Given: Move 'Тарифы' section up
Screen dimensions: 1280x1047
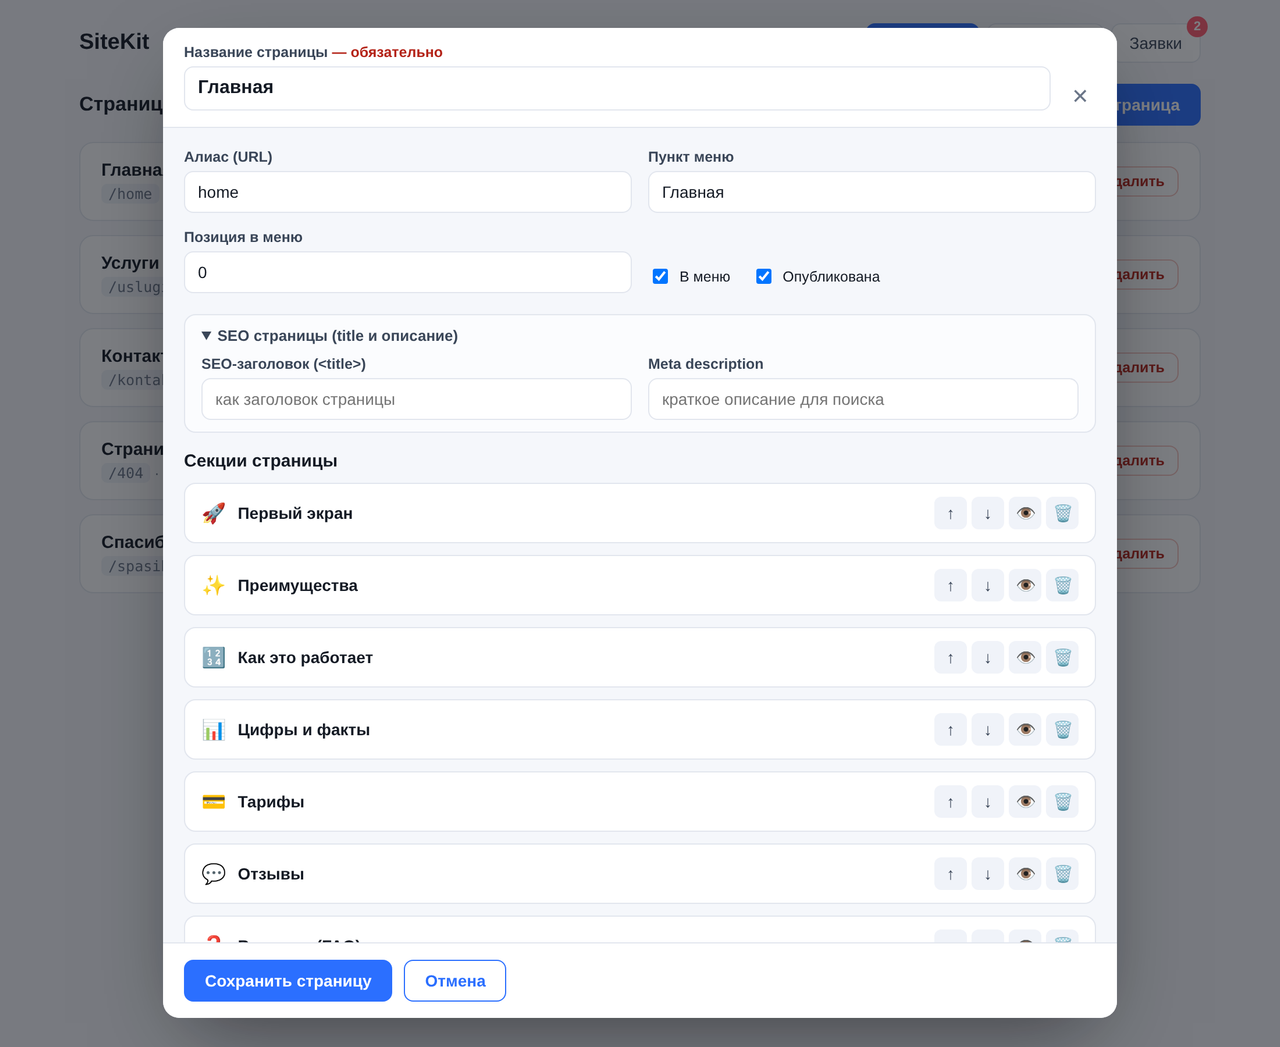Looking at the screenshot, I should [950, 801].
